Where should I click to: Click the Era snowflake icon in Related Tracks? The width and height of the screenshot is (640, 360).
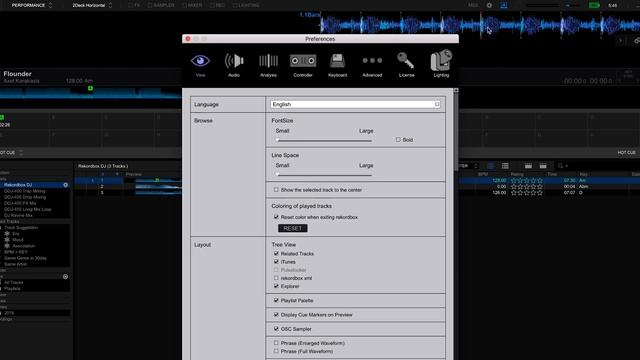pos(7,234)
